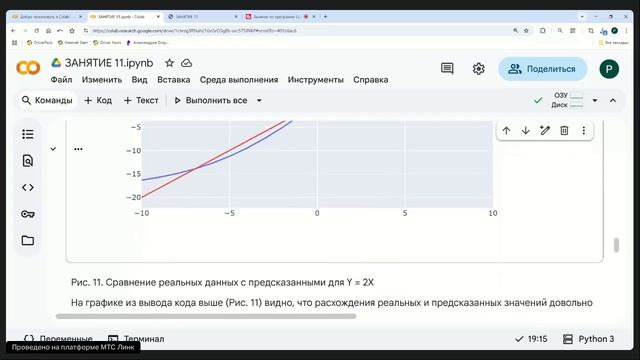
Task: Open Chrome three-dot menu
Action: pyautogui.click(x=627, y=31)
